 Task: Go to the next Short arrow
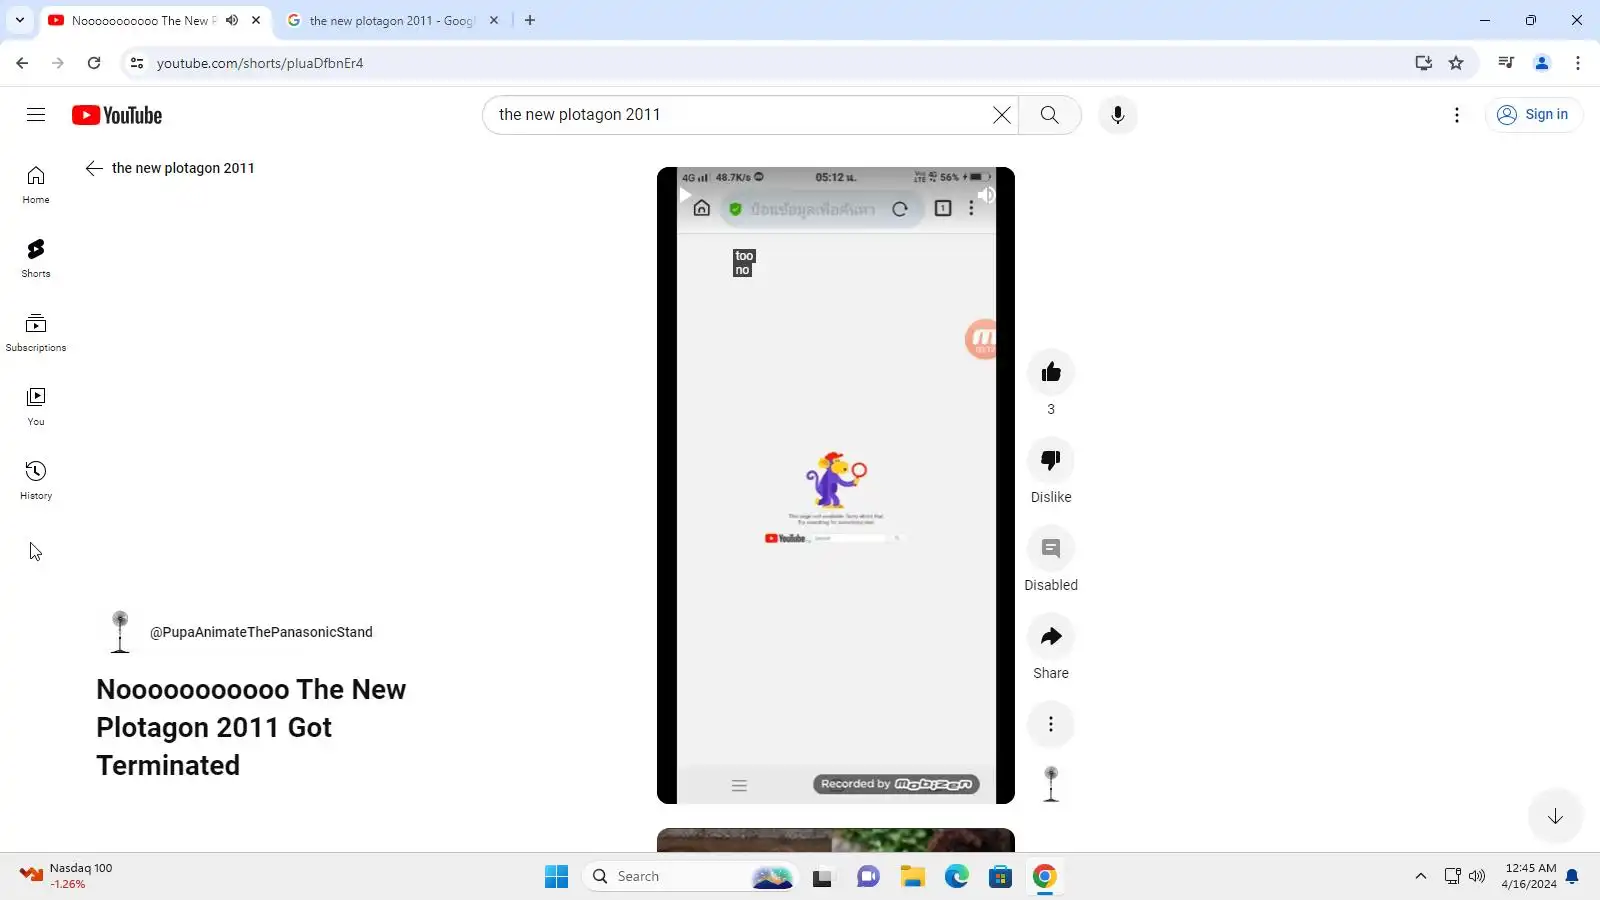point(1555,817)
